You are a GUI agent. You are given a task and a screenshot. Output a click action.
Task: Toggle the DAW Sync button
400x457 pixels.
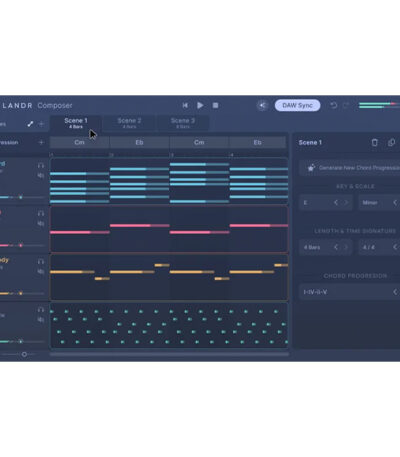tap(297, 105)
